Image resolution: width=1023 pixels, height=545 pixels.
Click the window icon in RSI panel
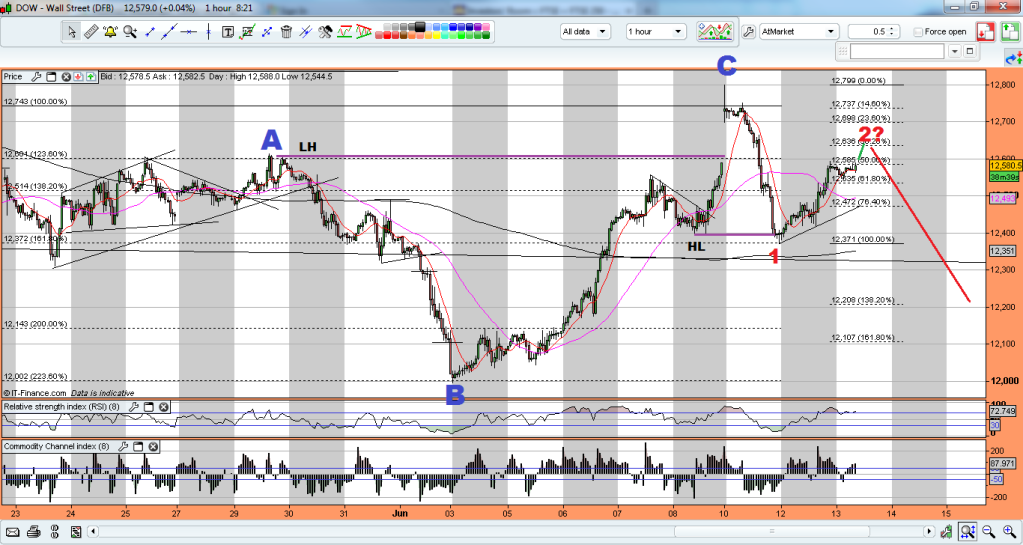click(149, 407)
